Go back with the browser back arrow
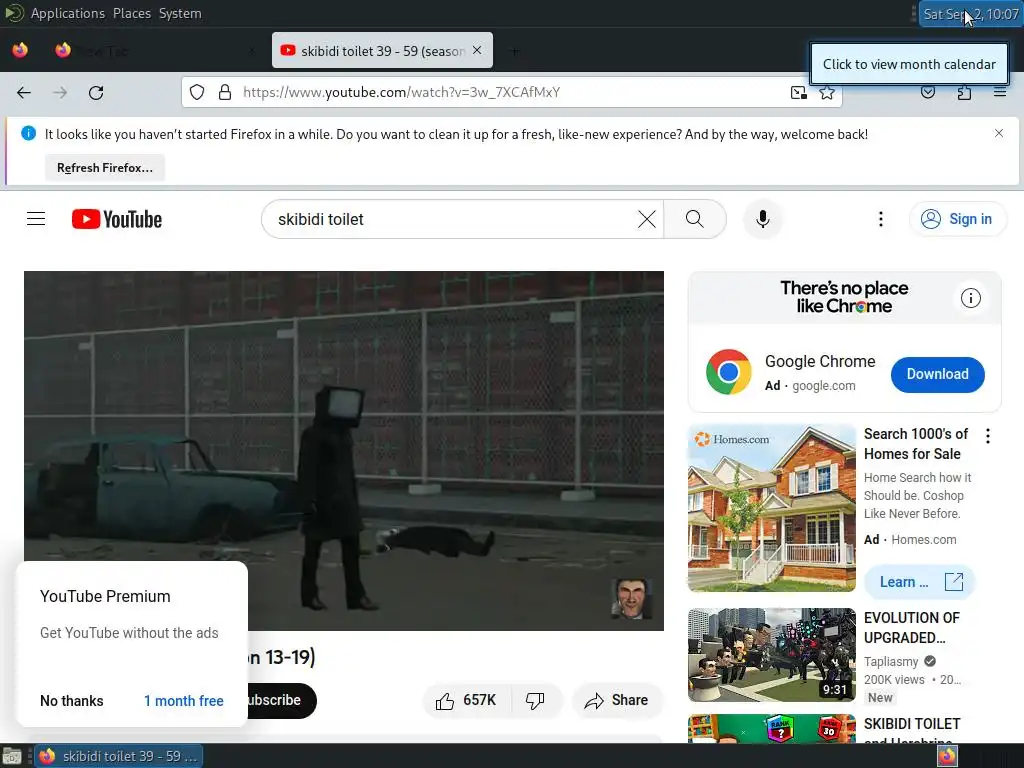This screenshot has height=768, width=1024. coord(24,93)
